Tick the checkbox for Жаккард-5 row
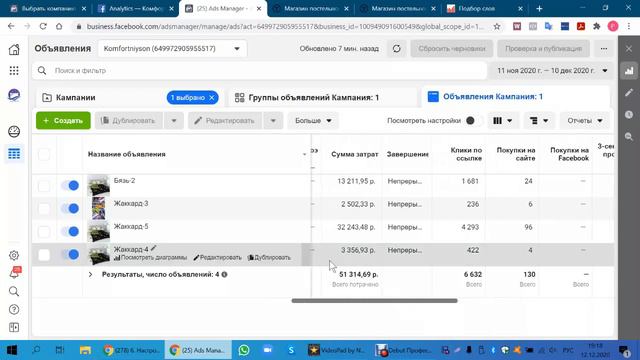640x360 pixels. (x=44, y=232)
